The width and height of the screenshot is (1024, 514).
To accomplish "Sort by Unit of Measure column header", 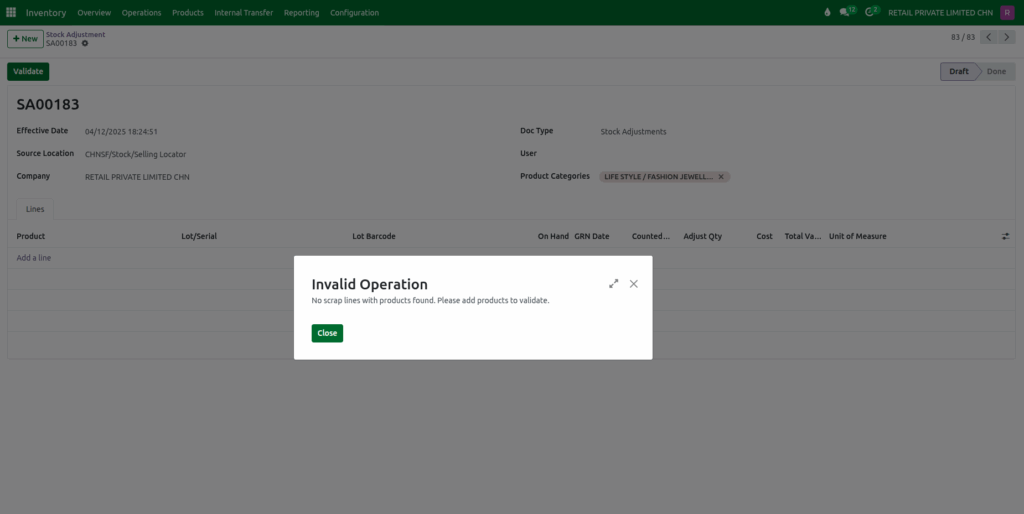I will coord(857,236).
